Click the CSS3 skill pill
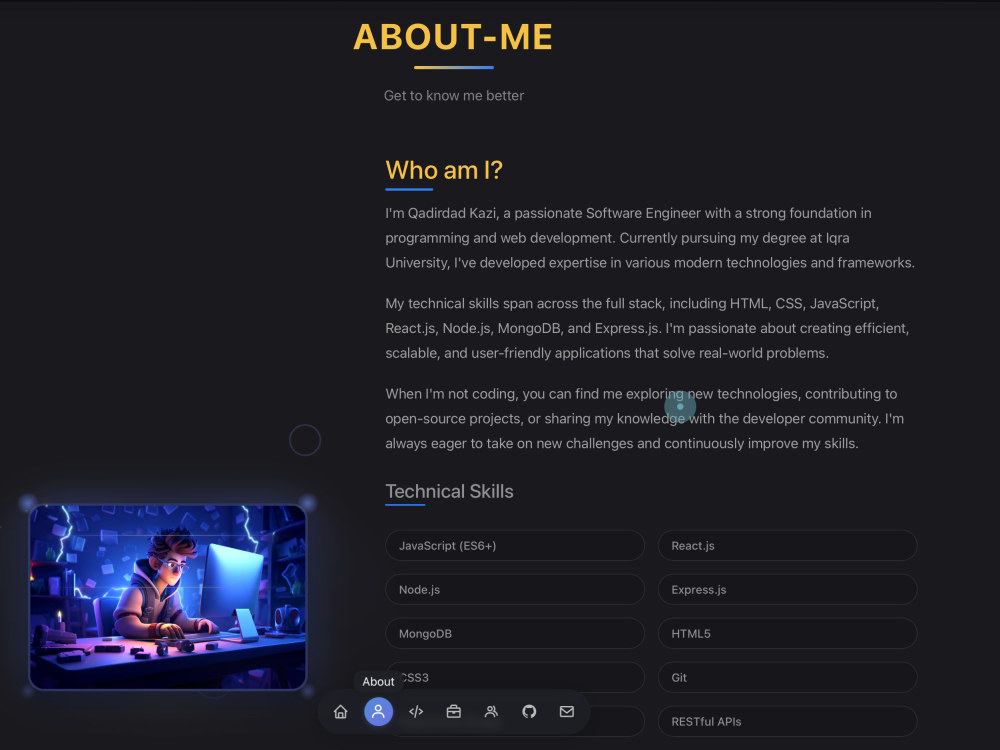This screenshot has height=750, width=1000. pyautogui.click(x=515, y=678)
